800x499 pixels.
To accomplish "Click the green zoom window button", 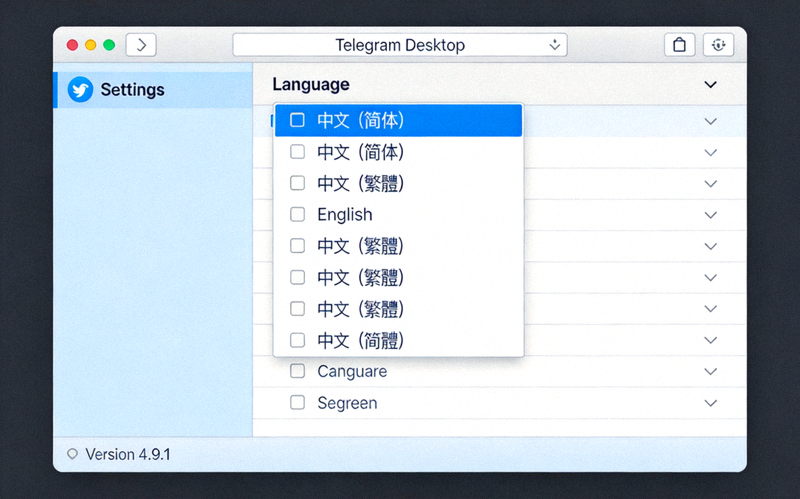I will click(109, 45).
